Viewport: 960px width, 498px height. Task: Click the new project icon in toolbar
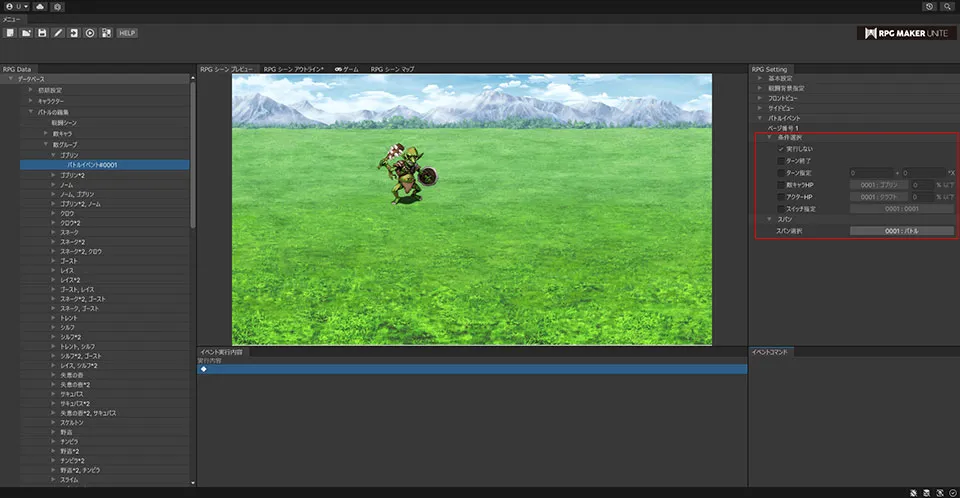pyautogui.click(x=9, y=33)
